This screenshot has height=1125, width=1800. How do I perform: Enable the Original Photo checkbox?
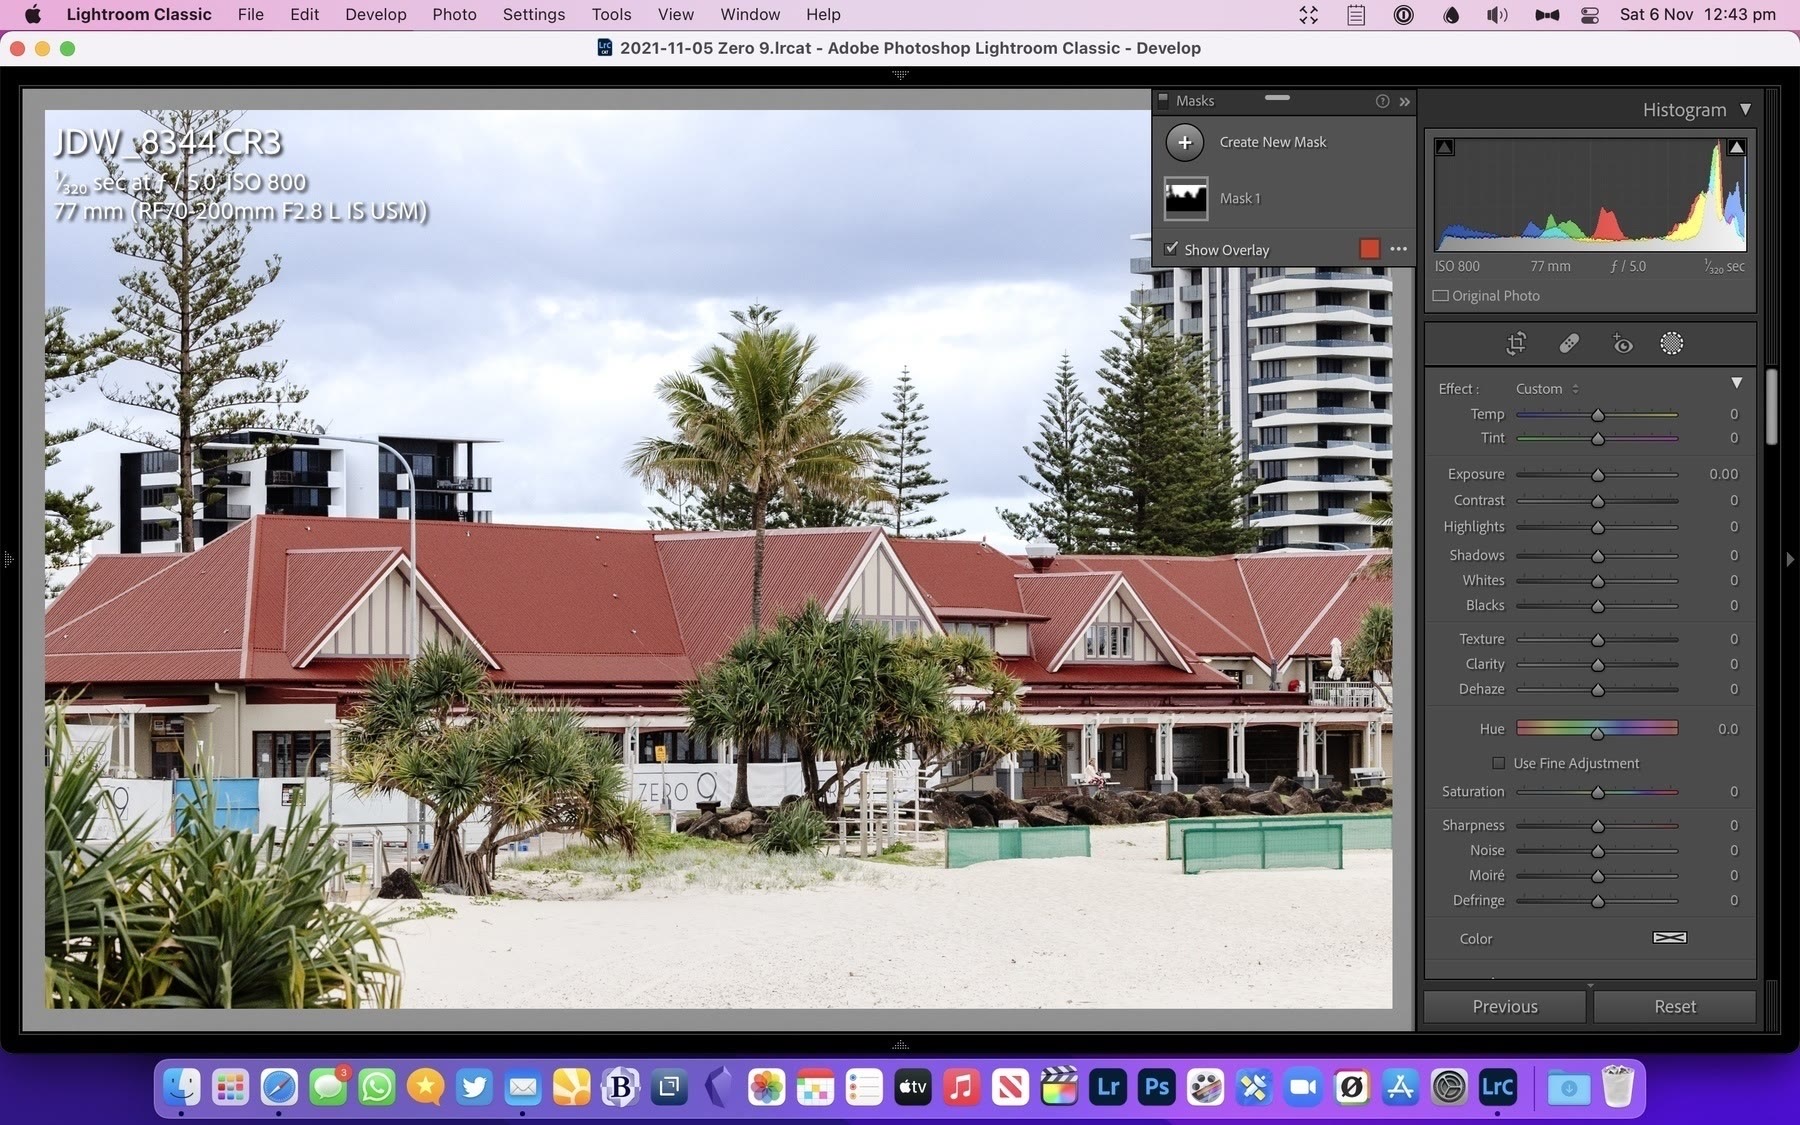1441,296
